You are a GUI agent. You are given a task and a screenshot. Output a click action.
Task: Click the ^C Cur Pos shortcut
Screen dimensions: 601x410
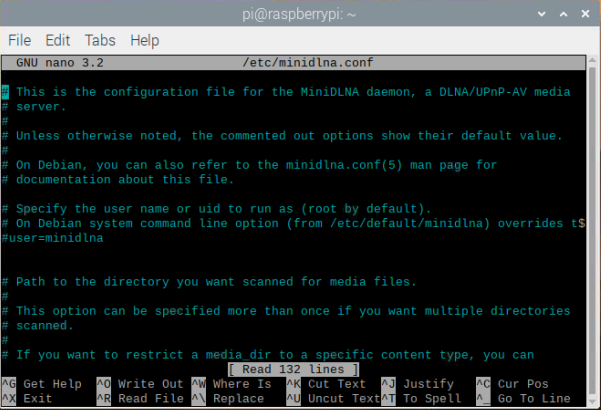(x=512, y=384)
